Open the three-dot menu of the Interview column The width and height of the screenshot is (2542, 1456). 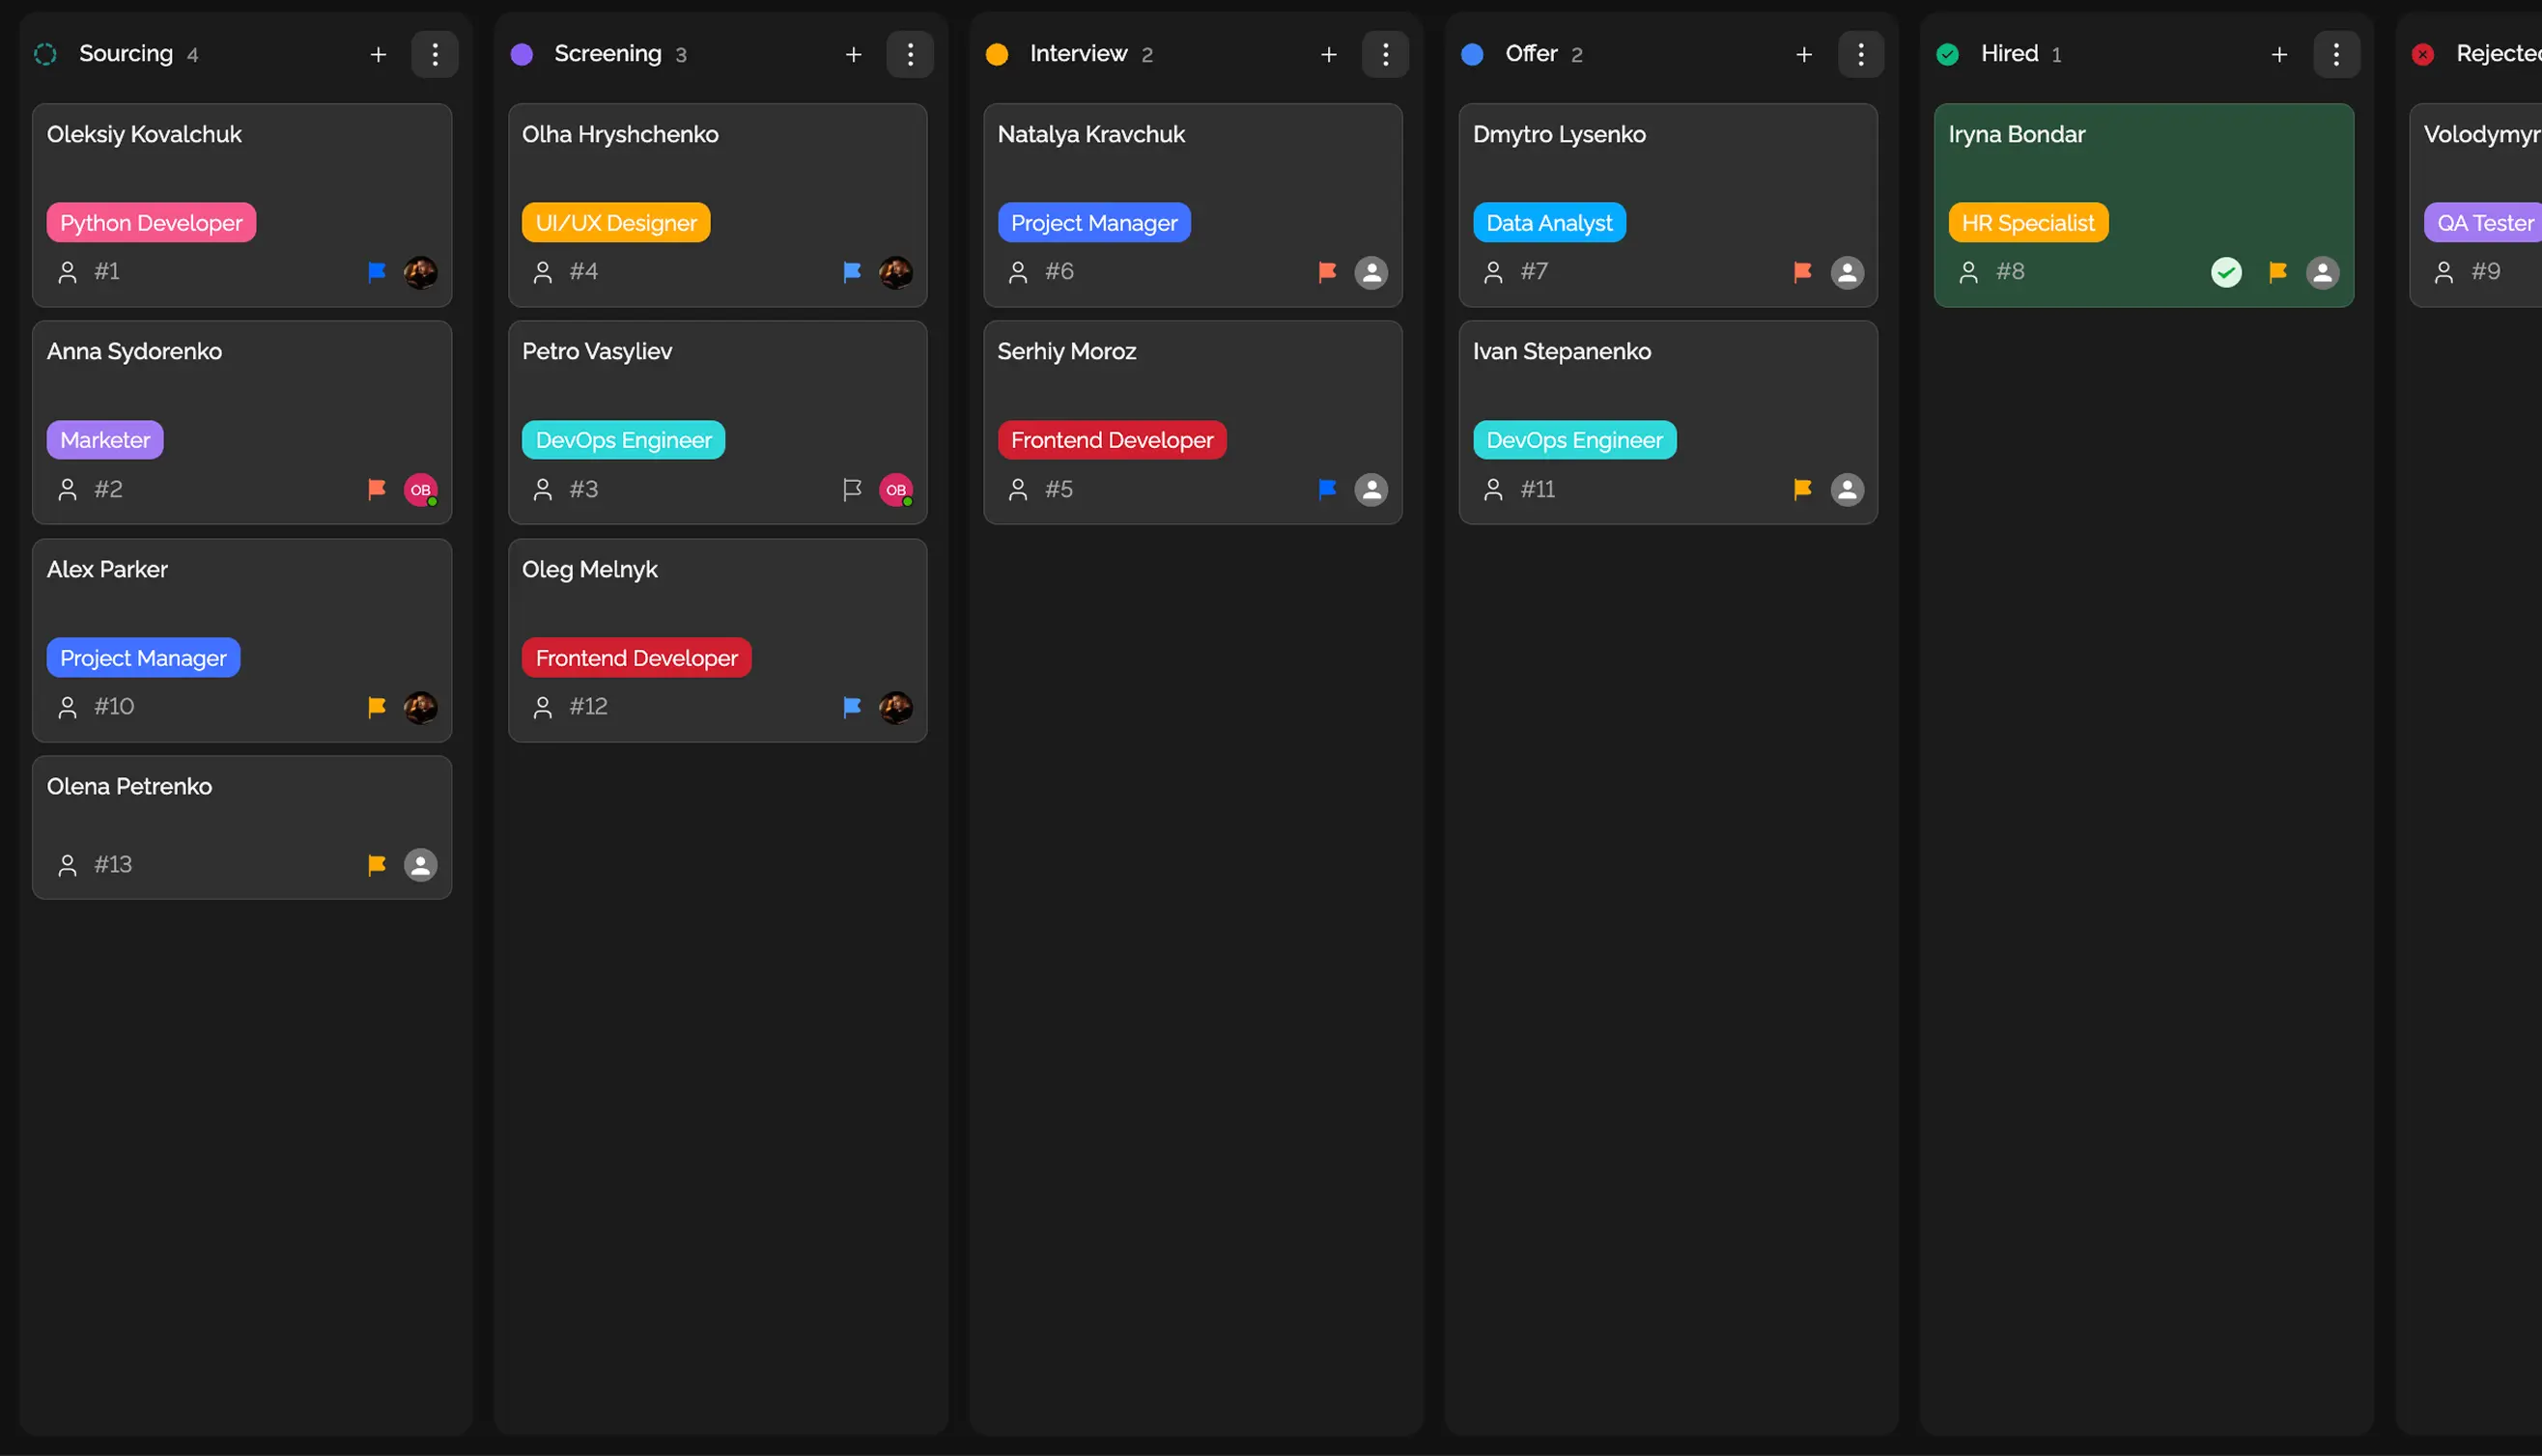click(1386, 54)
